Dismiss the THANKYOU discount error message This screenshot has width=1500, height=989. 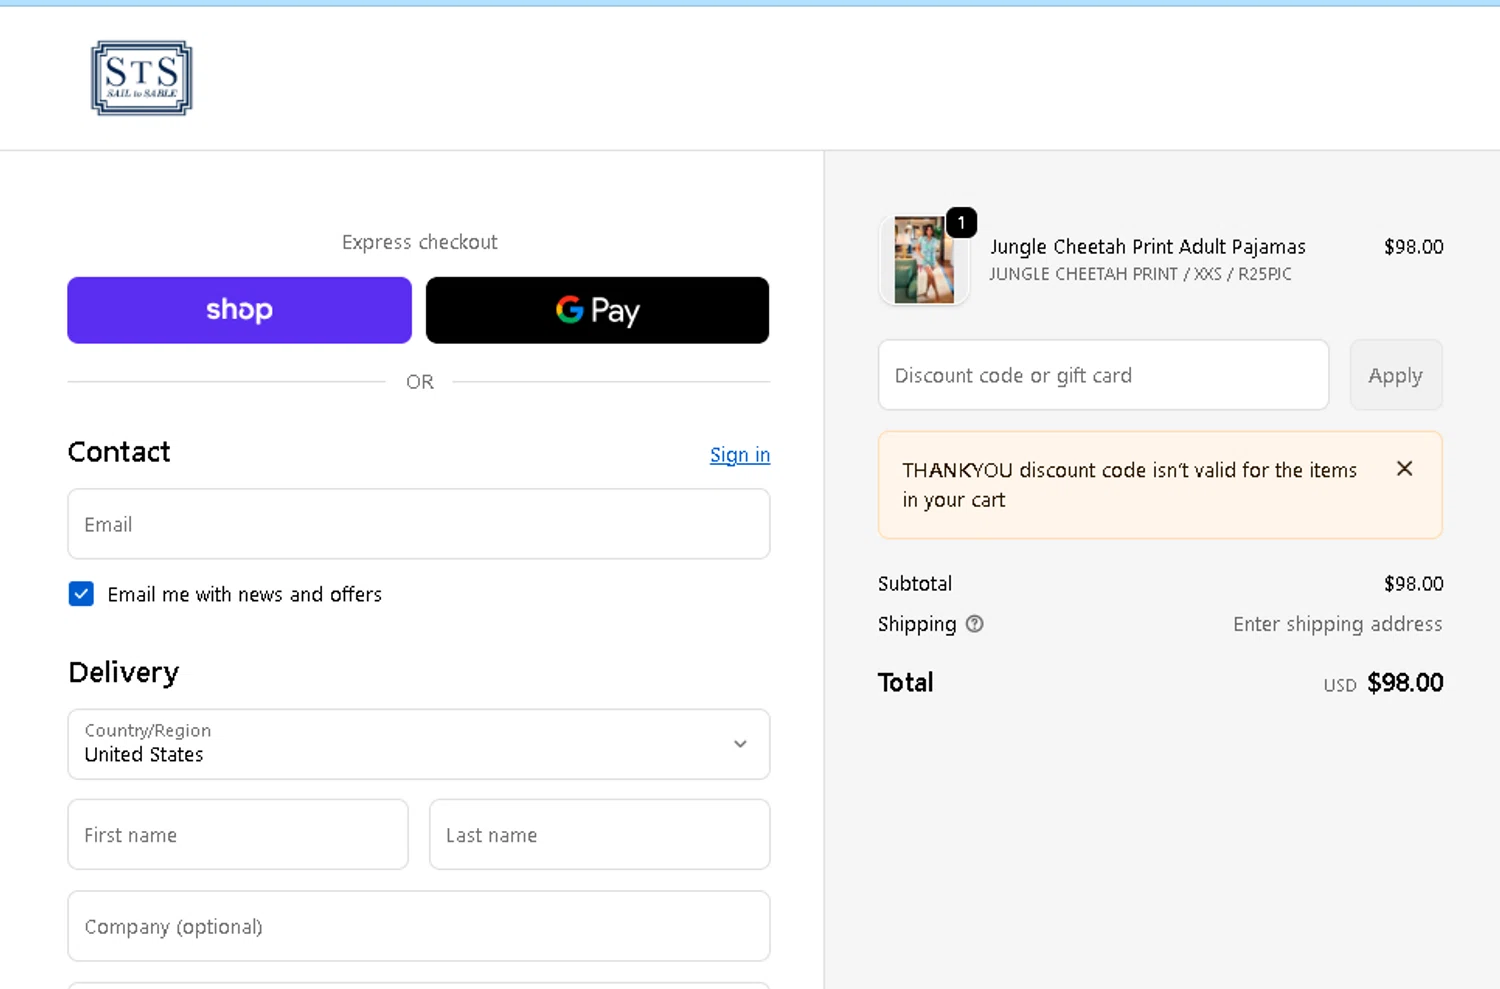1404,469
